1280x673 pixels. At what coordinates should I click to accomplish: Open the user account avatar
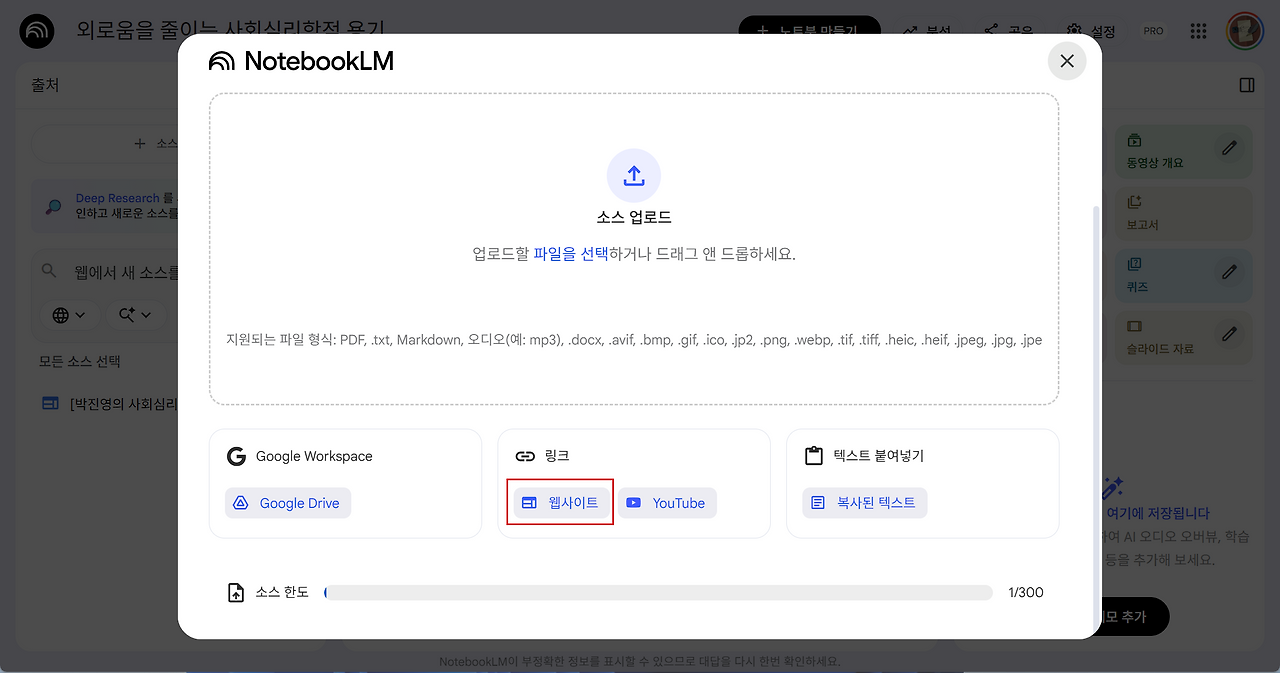(x=1245, y=31)
